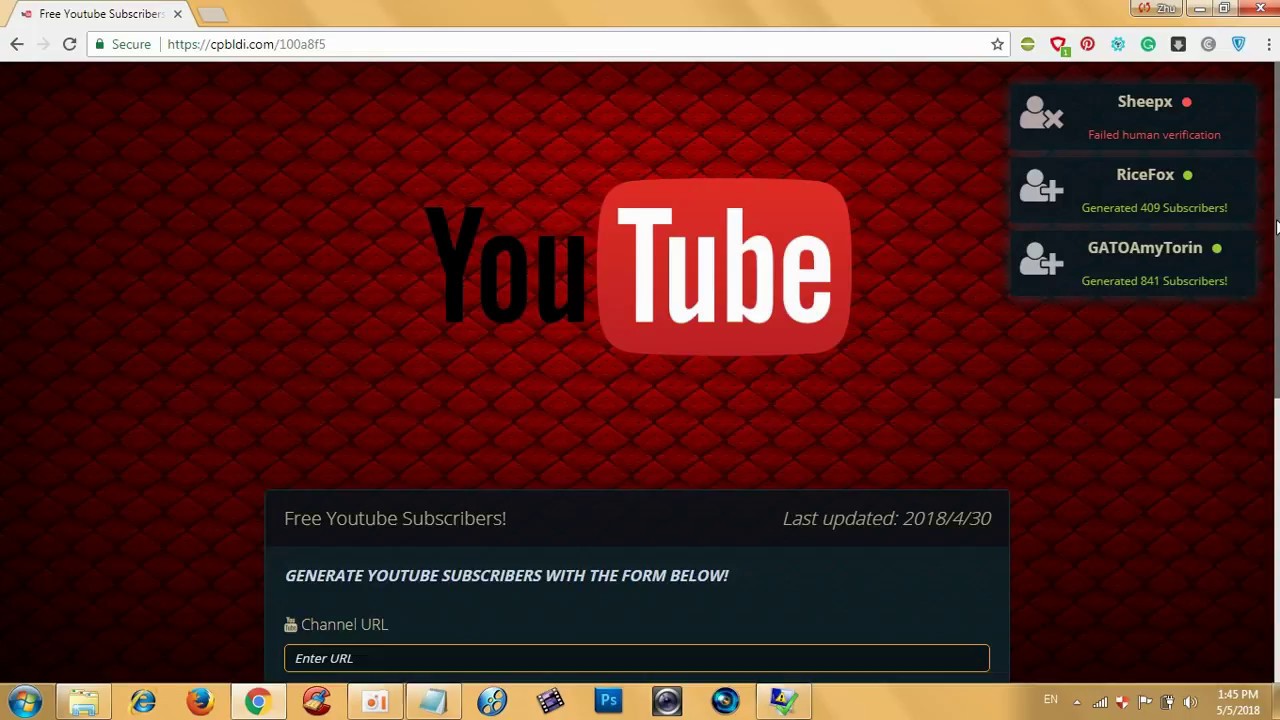
Task: Click the power plug tray icon
Action: [x=1167, y=702]
